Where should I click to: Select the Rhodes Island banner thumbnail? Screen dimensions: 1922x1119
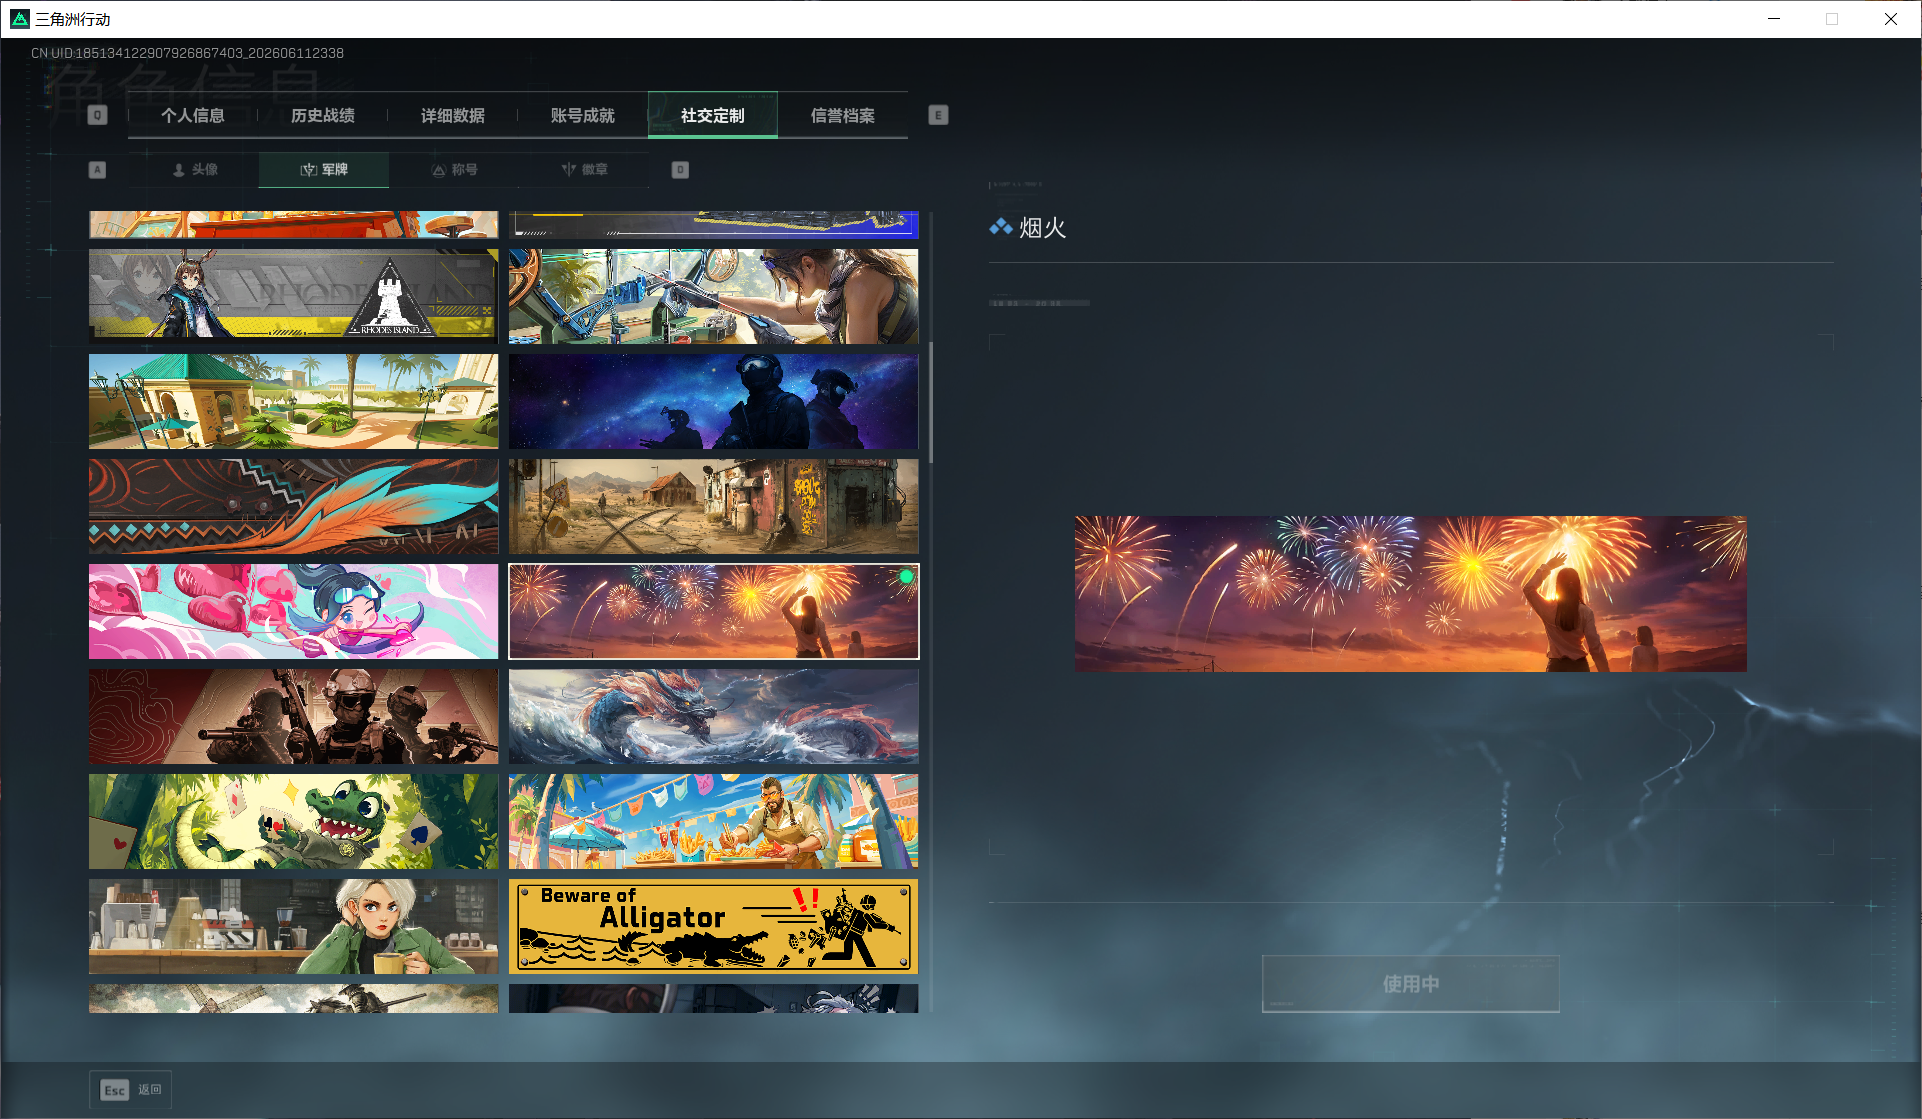point(293,296)
